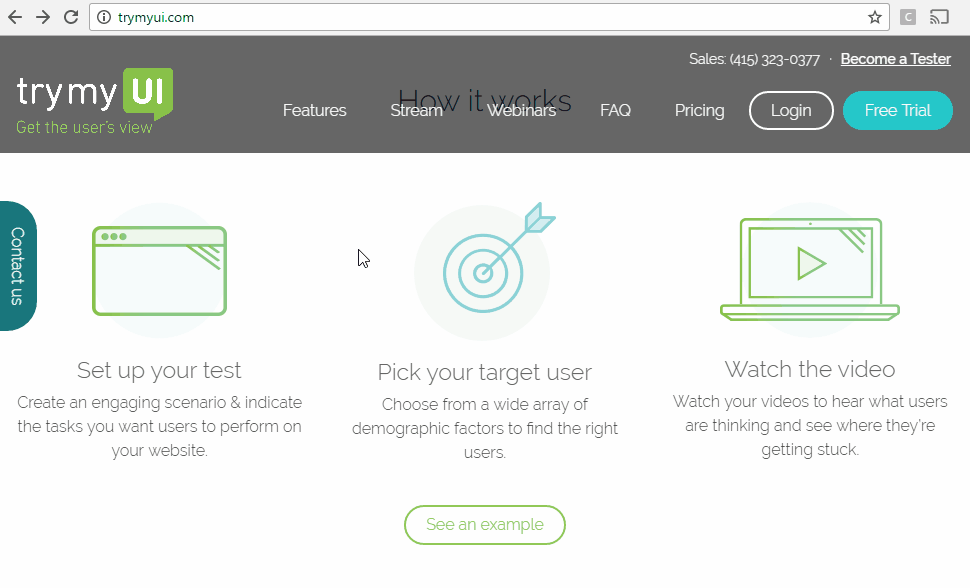Open the Stream menu item
The image size is (970, 588).
tap(416, 110)
